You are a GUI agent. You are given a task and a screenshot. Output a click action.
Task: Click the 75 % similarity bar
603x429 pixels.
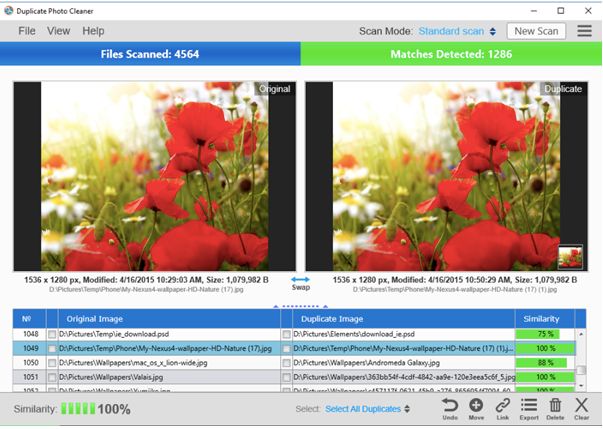pyautogui.click(x=538, y=334)
